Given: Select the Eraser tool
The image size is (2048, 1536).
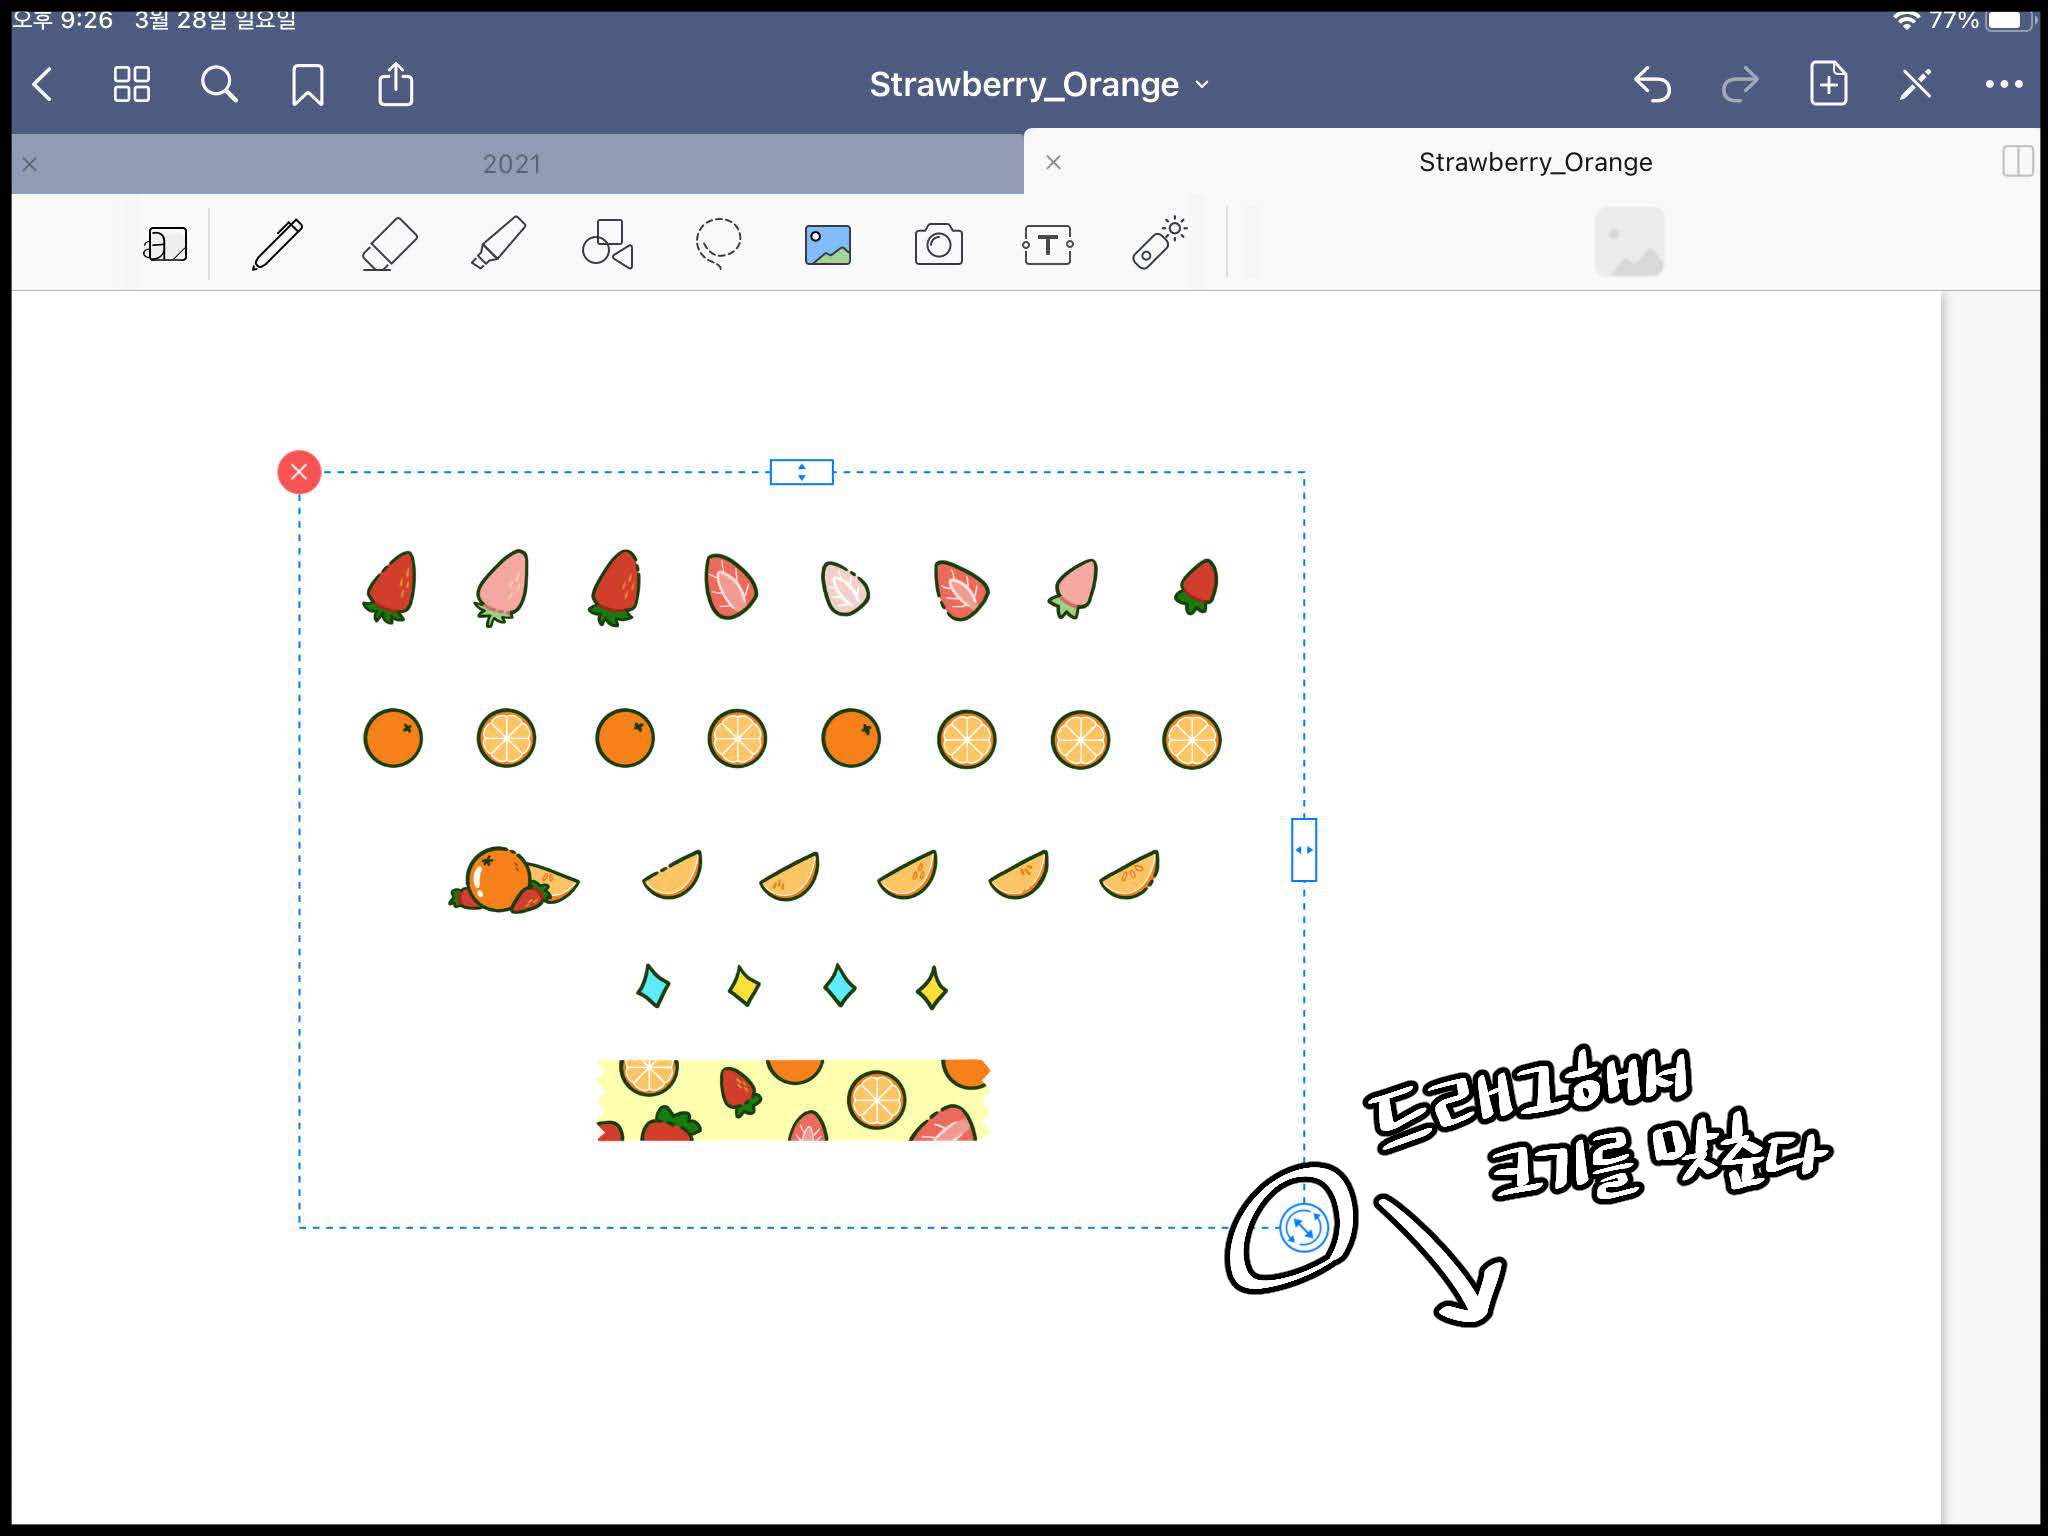Looking at the screenshot, I should coord(388,244).
